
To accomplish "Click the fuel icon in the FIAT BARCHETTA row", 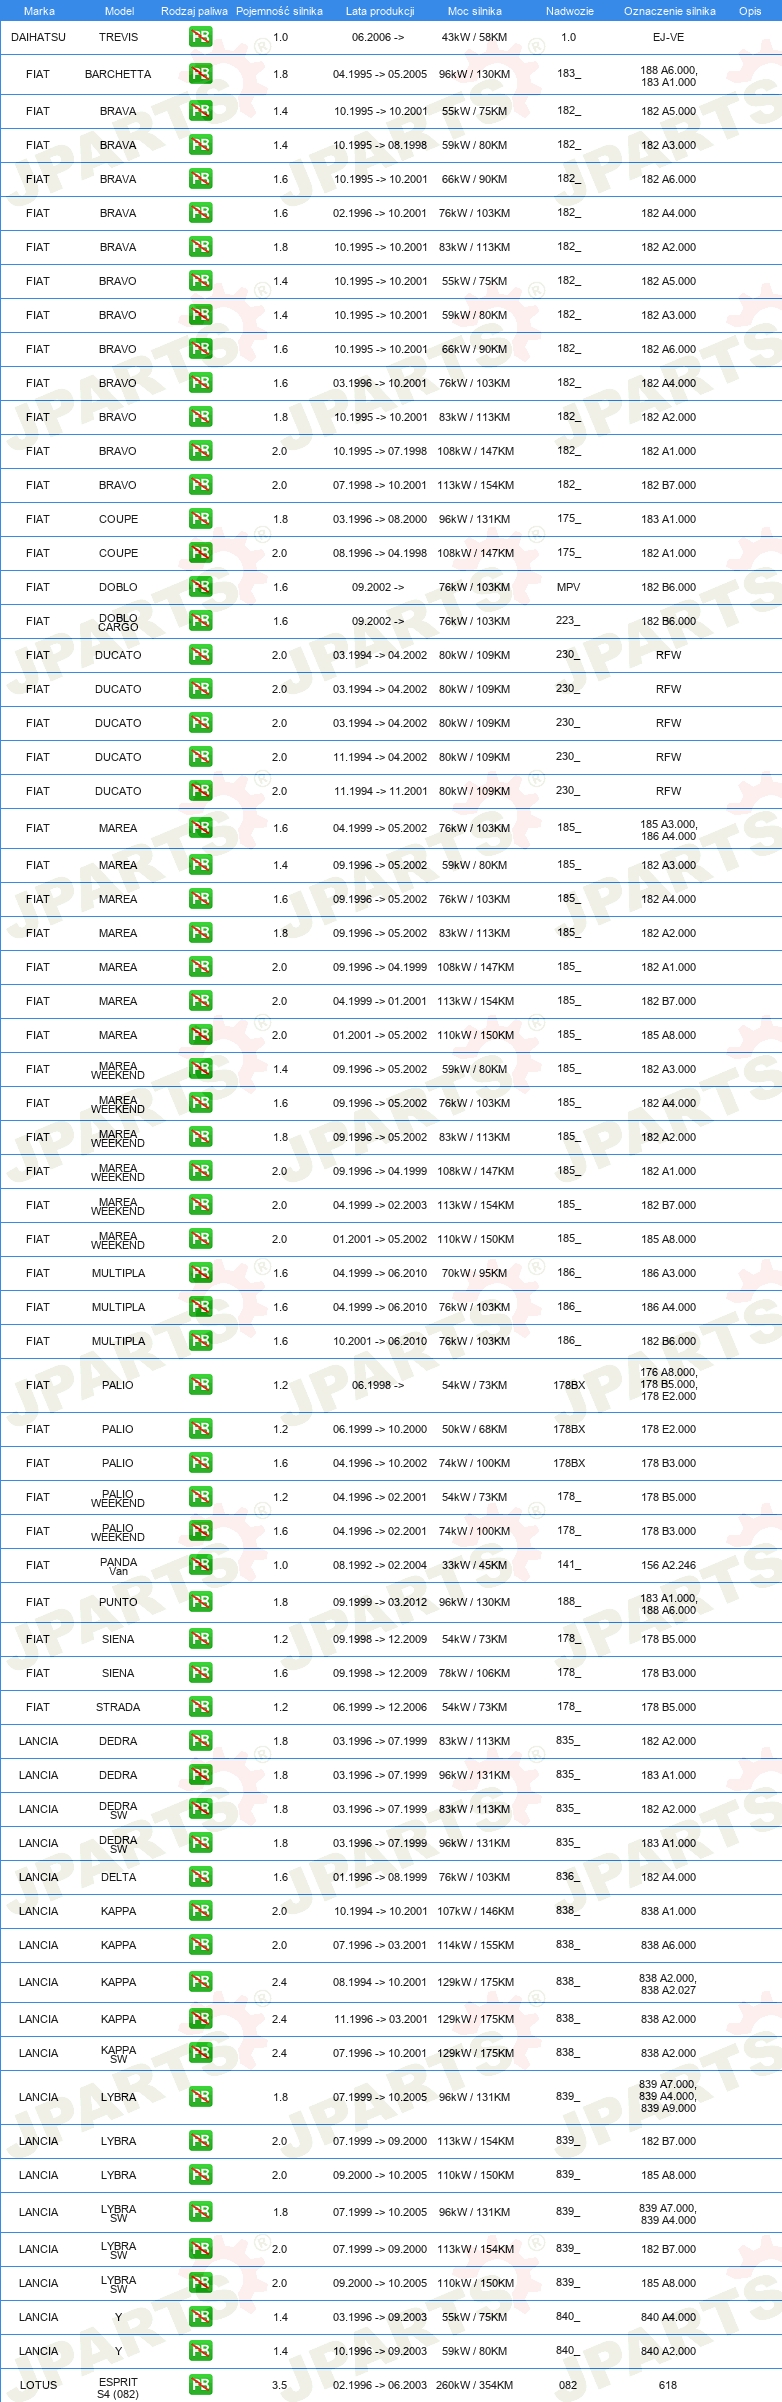I will (201, 74).
